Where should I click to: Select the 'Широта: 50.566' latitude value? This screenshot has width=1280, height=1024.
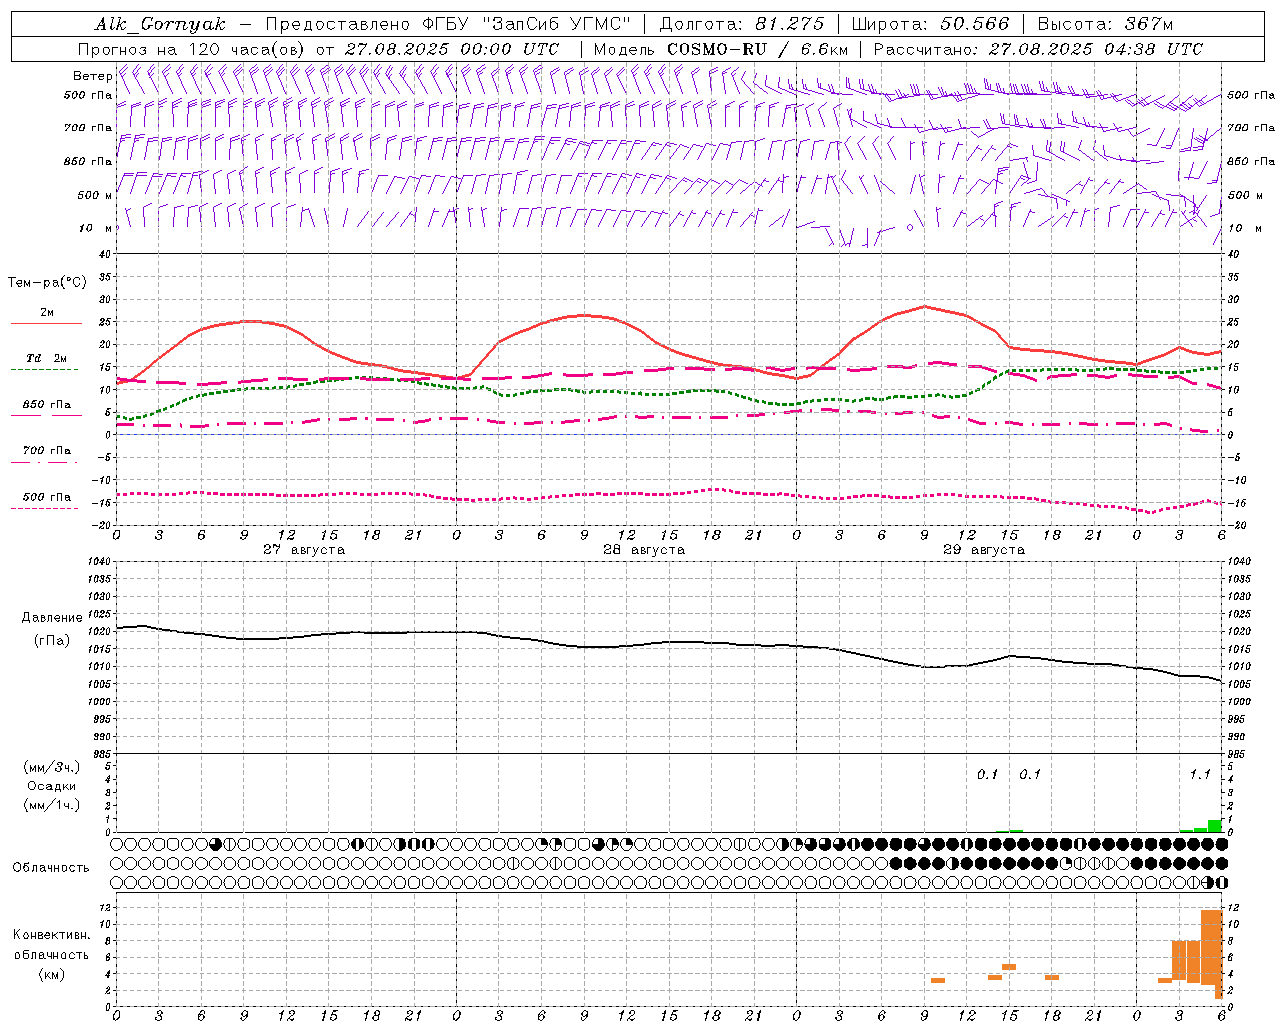930,24
